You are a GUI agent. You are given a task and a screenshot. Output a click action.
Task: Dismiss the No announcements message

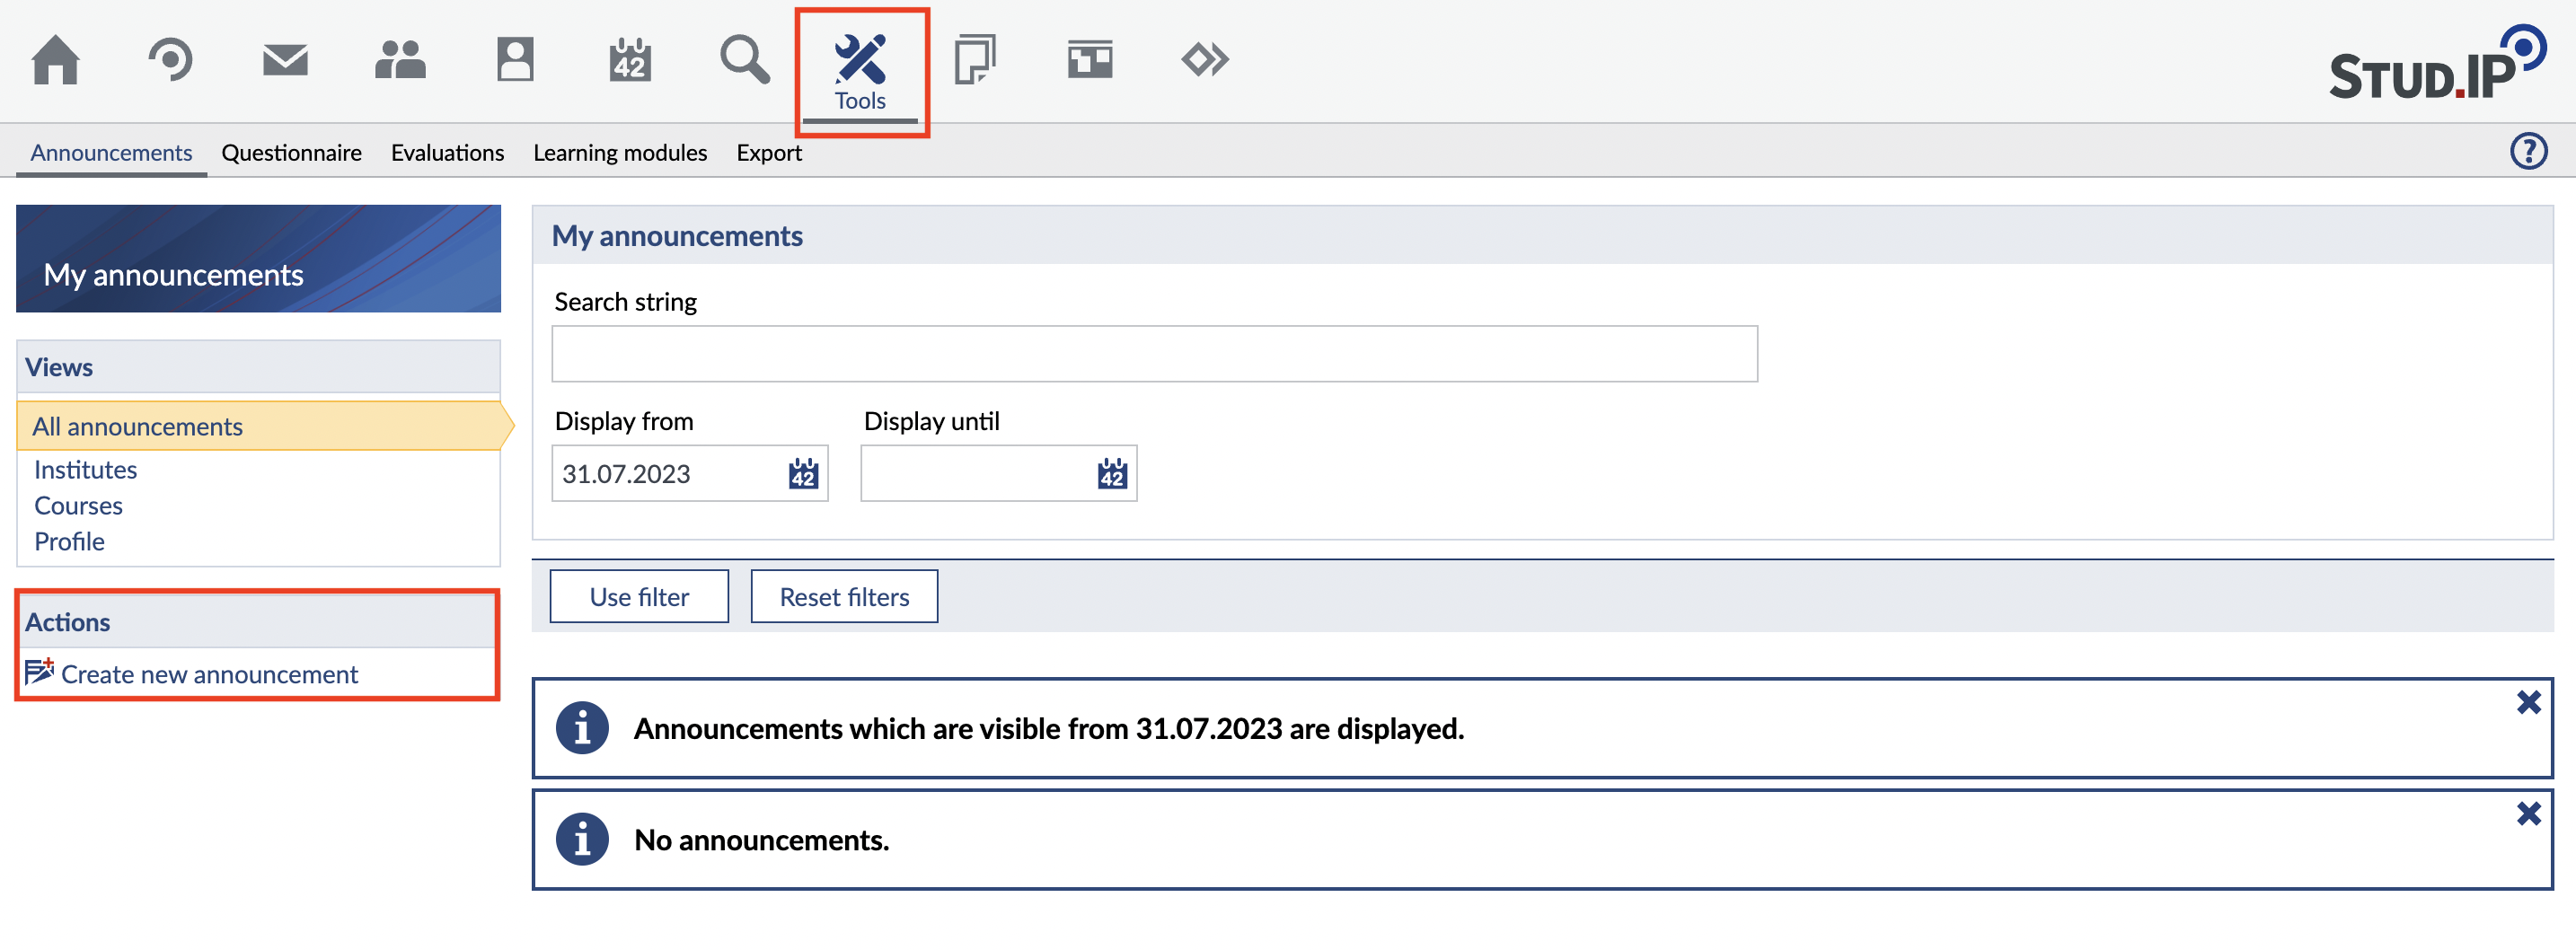[2528, 814]
